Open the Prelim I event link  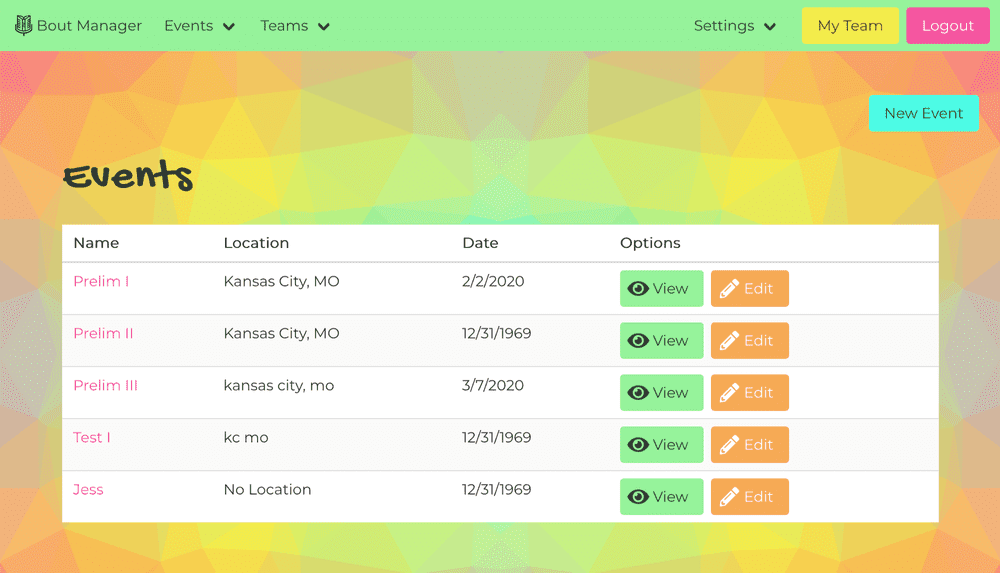[101, 281]
